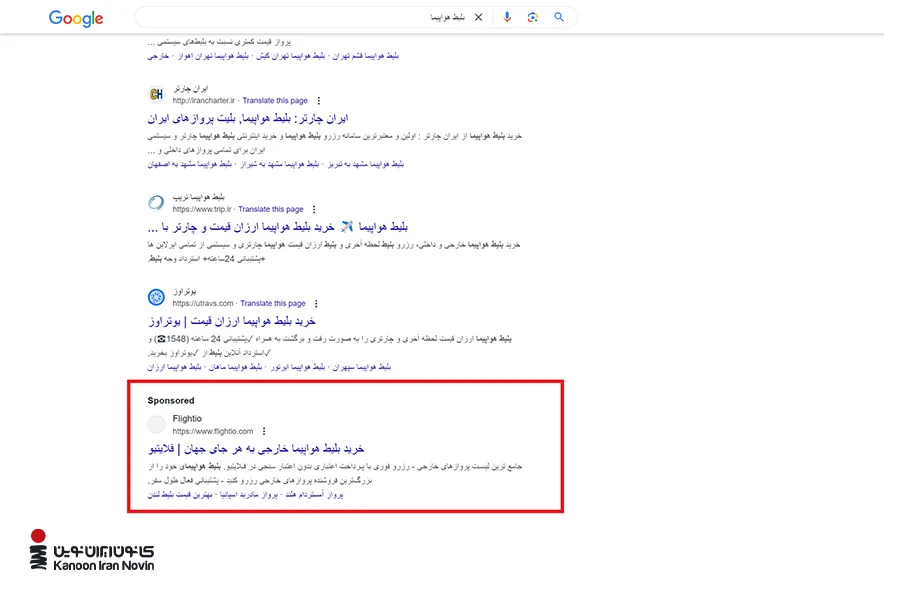Open sitelink بلیط هواپیما سپهران
This screenshot has width=900, height=600.
click(x=362, y=367)
